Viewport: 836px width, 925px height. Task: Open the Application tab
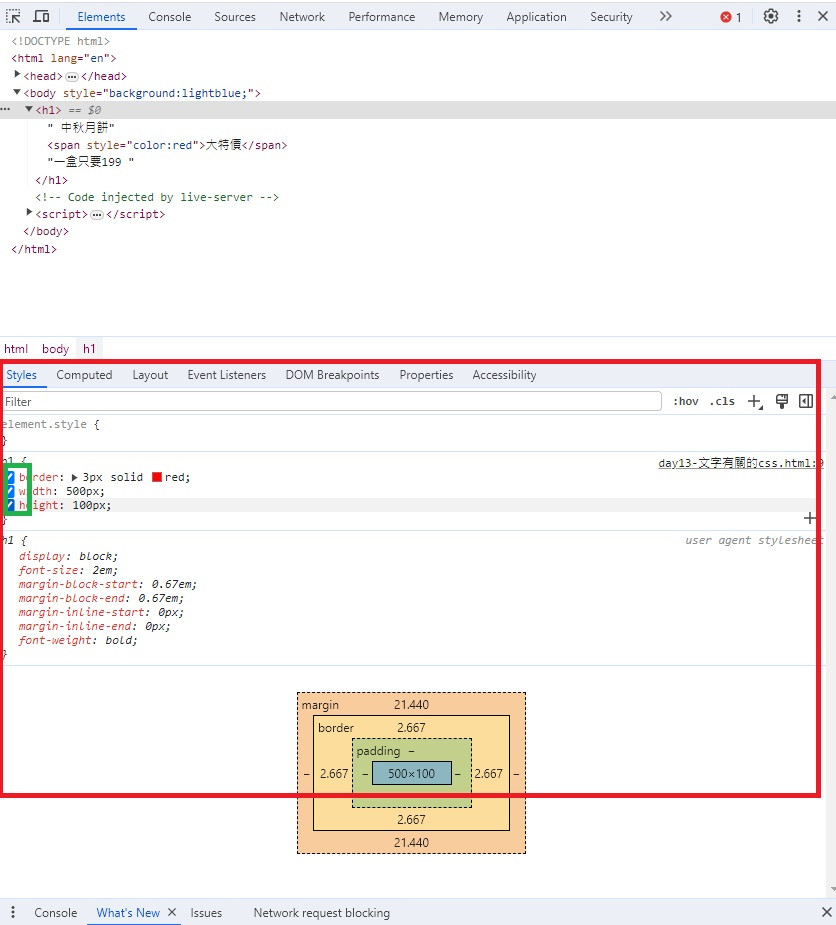pyautogui.click(x=536, y=17)
